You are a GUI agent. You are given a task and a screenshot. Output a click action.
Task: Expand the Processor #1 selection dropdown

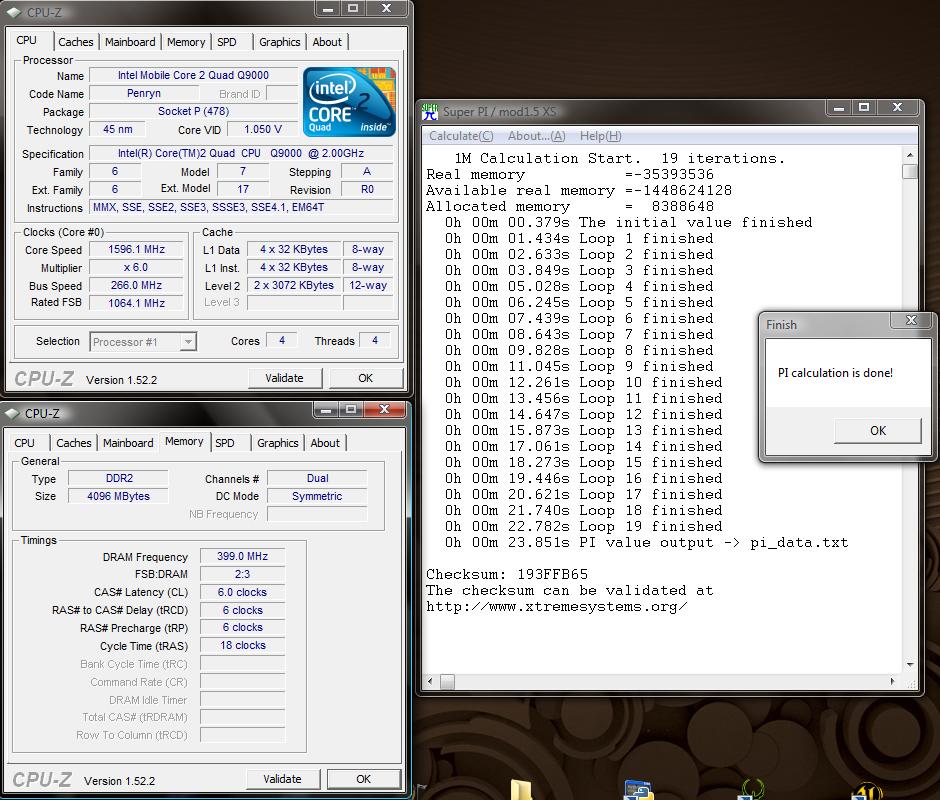[188, 342]
